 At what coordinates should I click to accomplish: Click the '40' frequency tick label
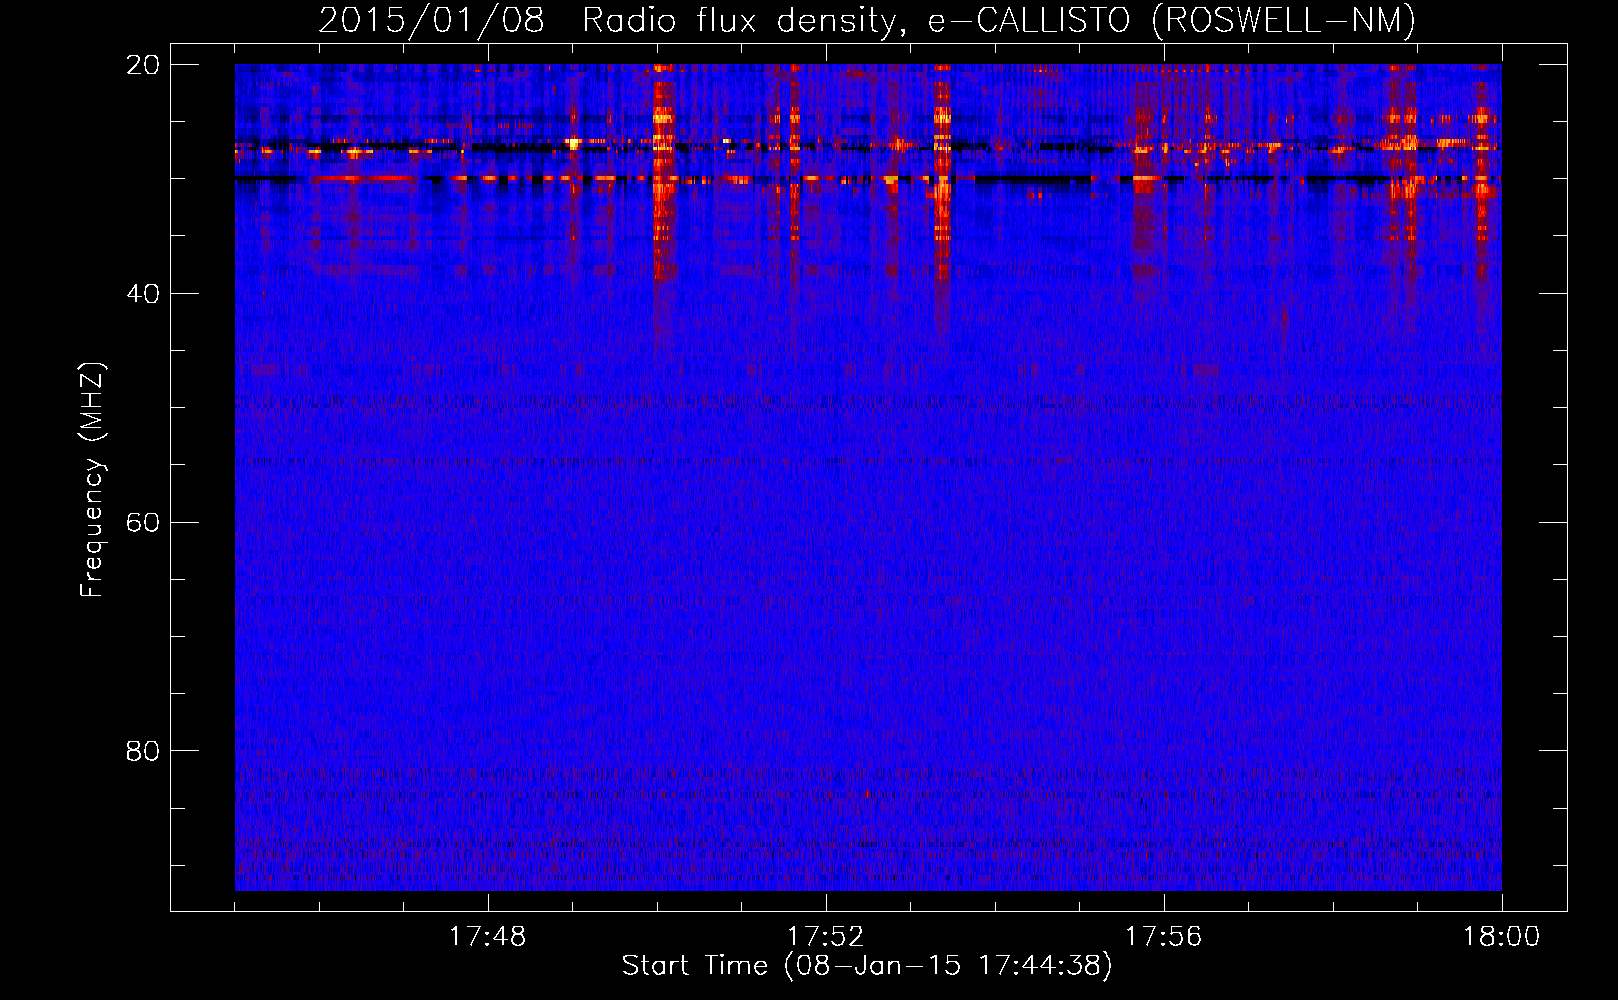click(143, 294)
